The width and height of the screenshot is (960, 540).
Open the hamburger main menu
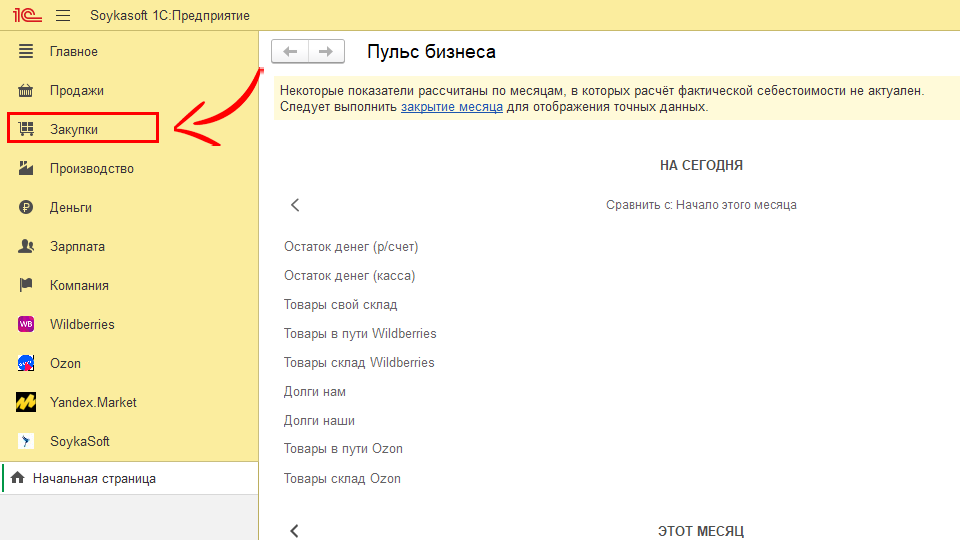click(63, 16)
